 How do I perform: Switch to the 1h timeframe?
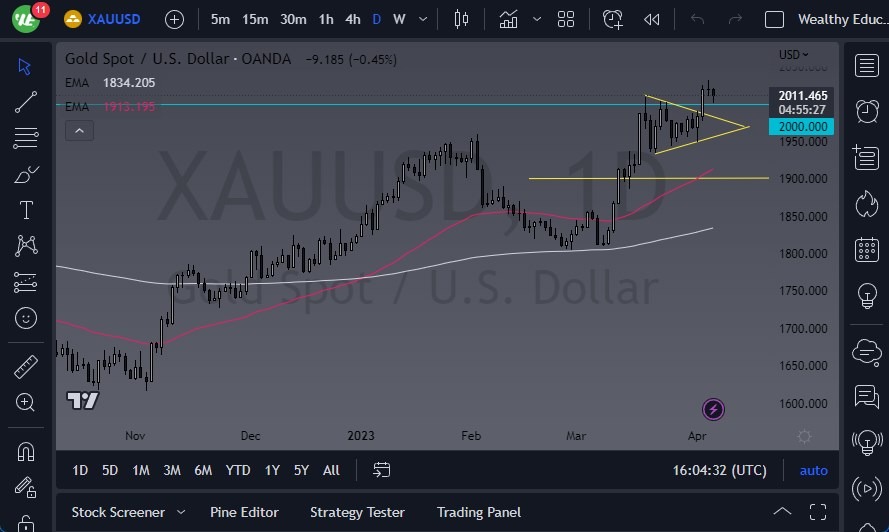pos(325,19)
